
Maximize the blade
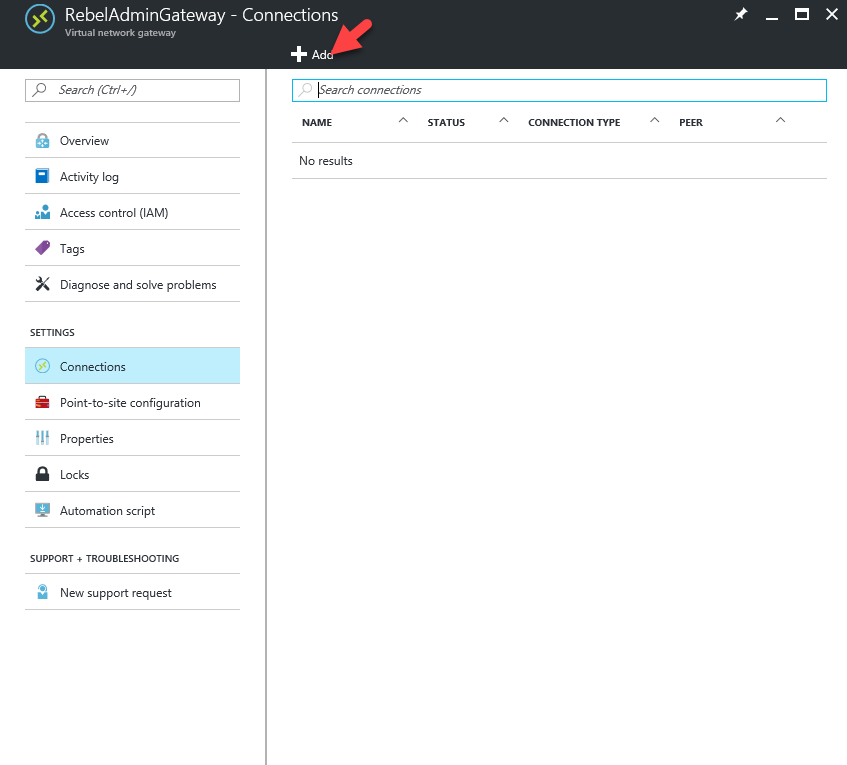802,15
